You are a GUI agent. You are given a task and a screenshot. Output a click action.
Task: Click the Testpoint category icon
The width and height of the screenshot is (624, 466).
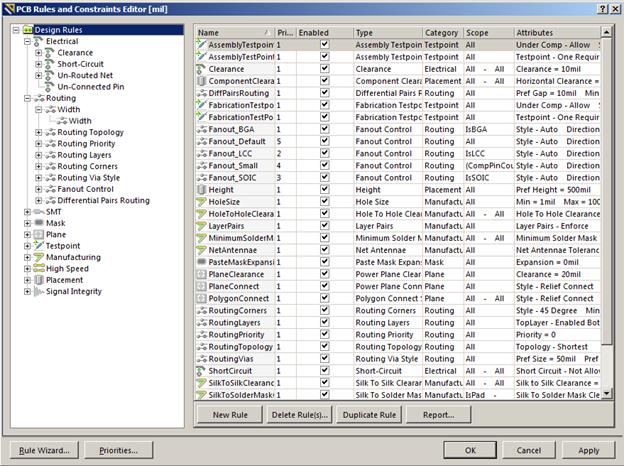pos(39,246)
